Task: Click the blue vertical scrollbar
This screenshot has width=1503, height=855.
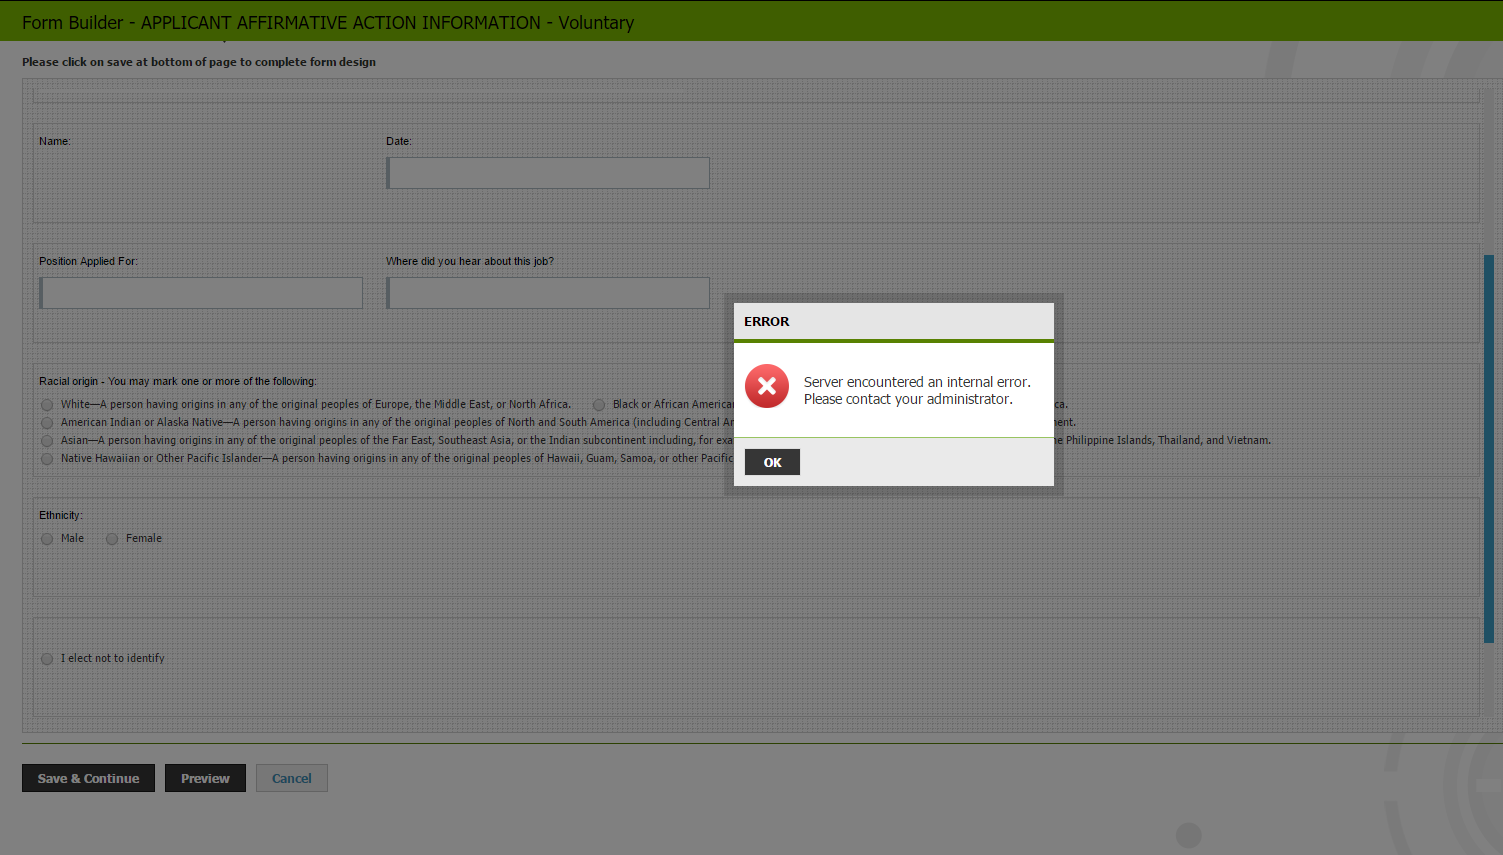Action: click(1488, 448)
